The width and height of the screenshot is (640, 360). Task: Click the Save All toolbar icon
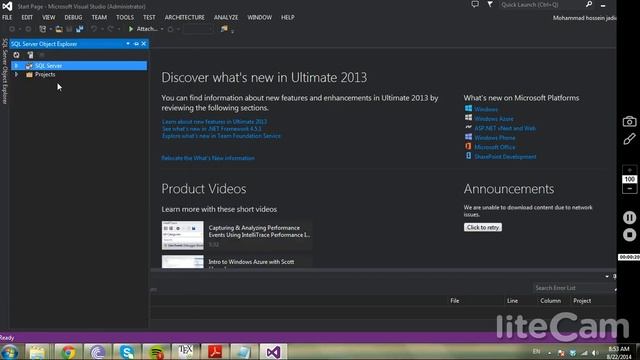tap(80, 29)
